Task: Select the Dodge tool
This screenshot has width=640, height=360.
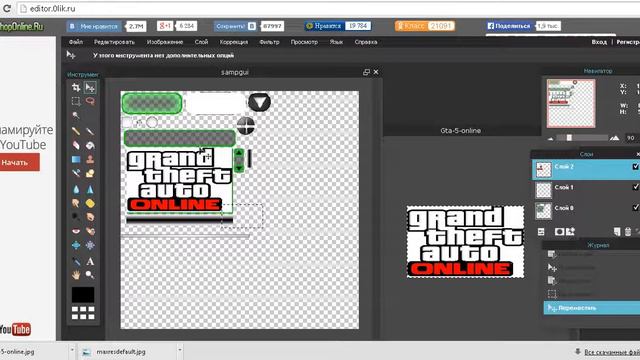Action: pos(76,217)
